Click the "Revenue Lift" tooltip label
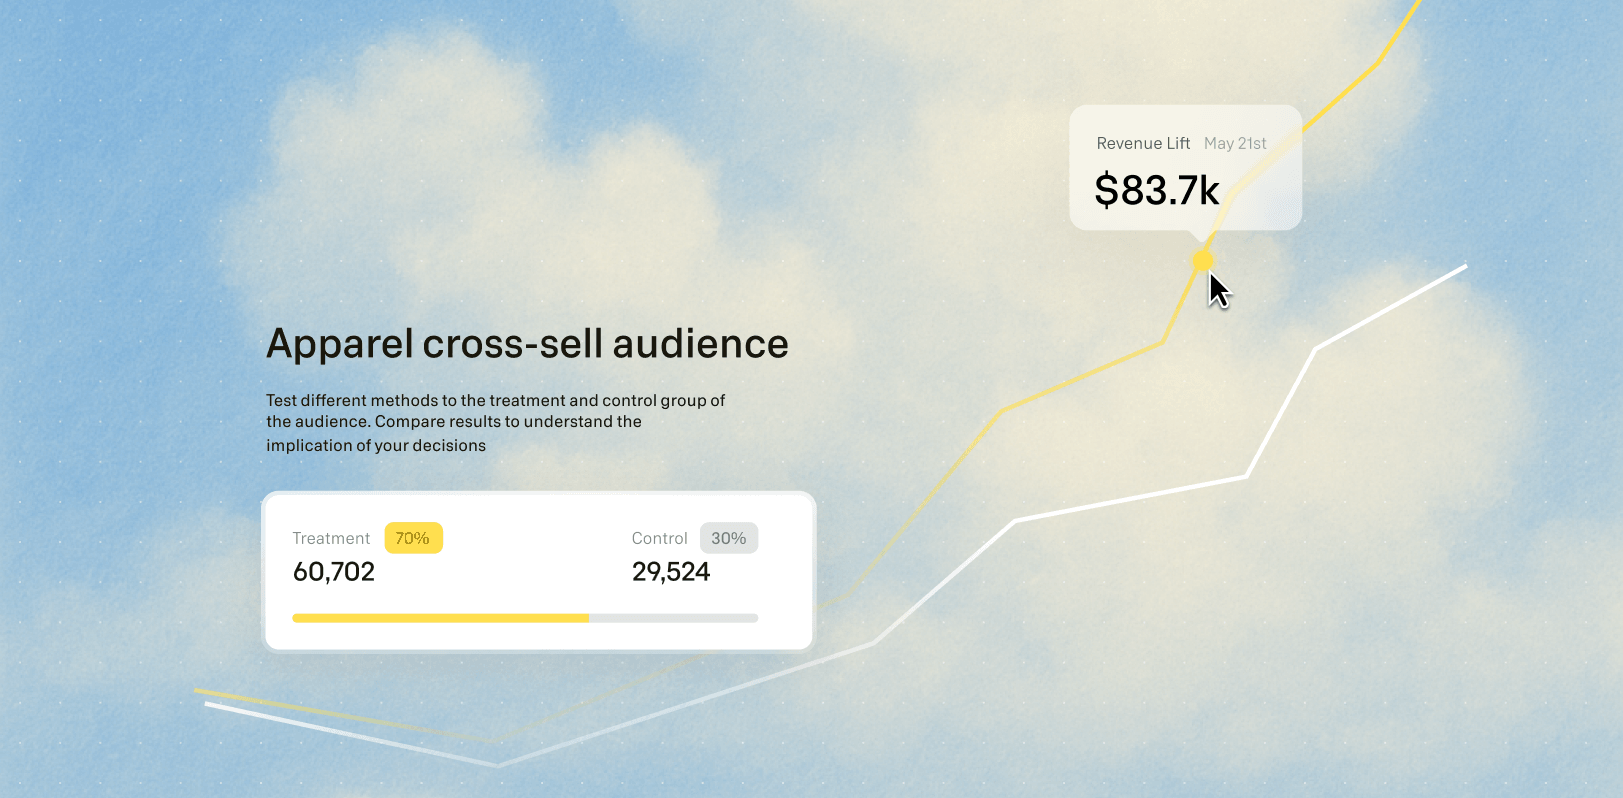 tap(1143, 143)
